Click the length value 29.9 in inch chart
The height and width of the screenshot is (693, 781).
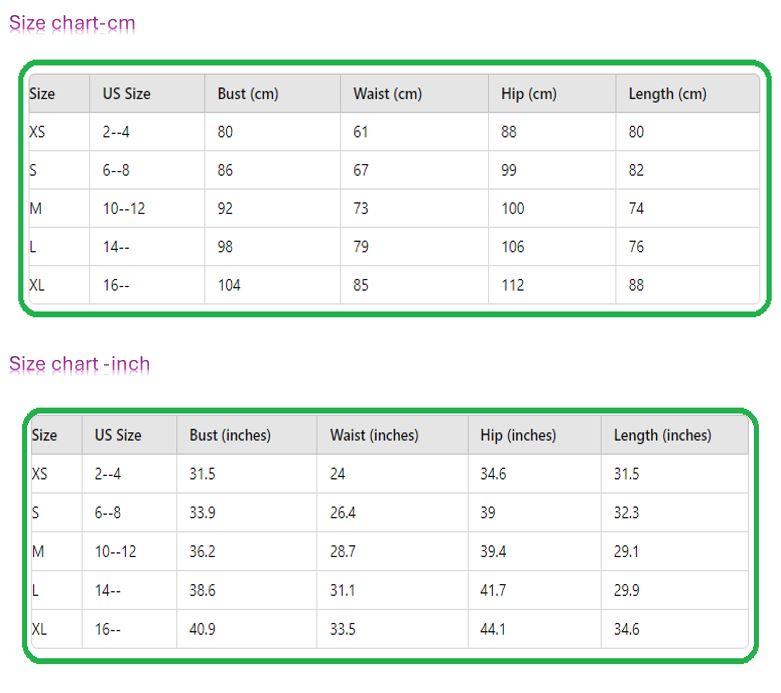point(627,590)
